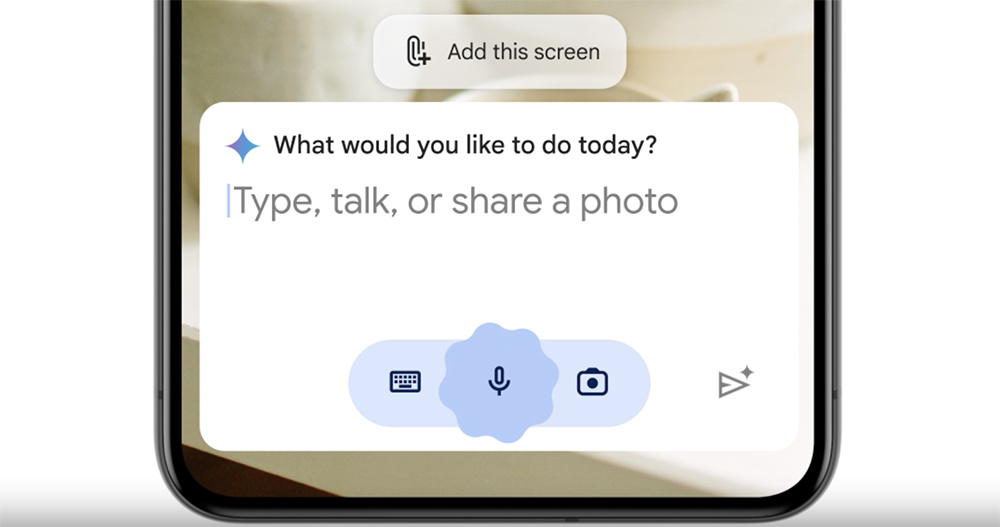Switch to keyboard input icon
This screenshot has width=1000, height=527.
(405, 382)
